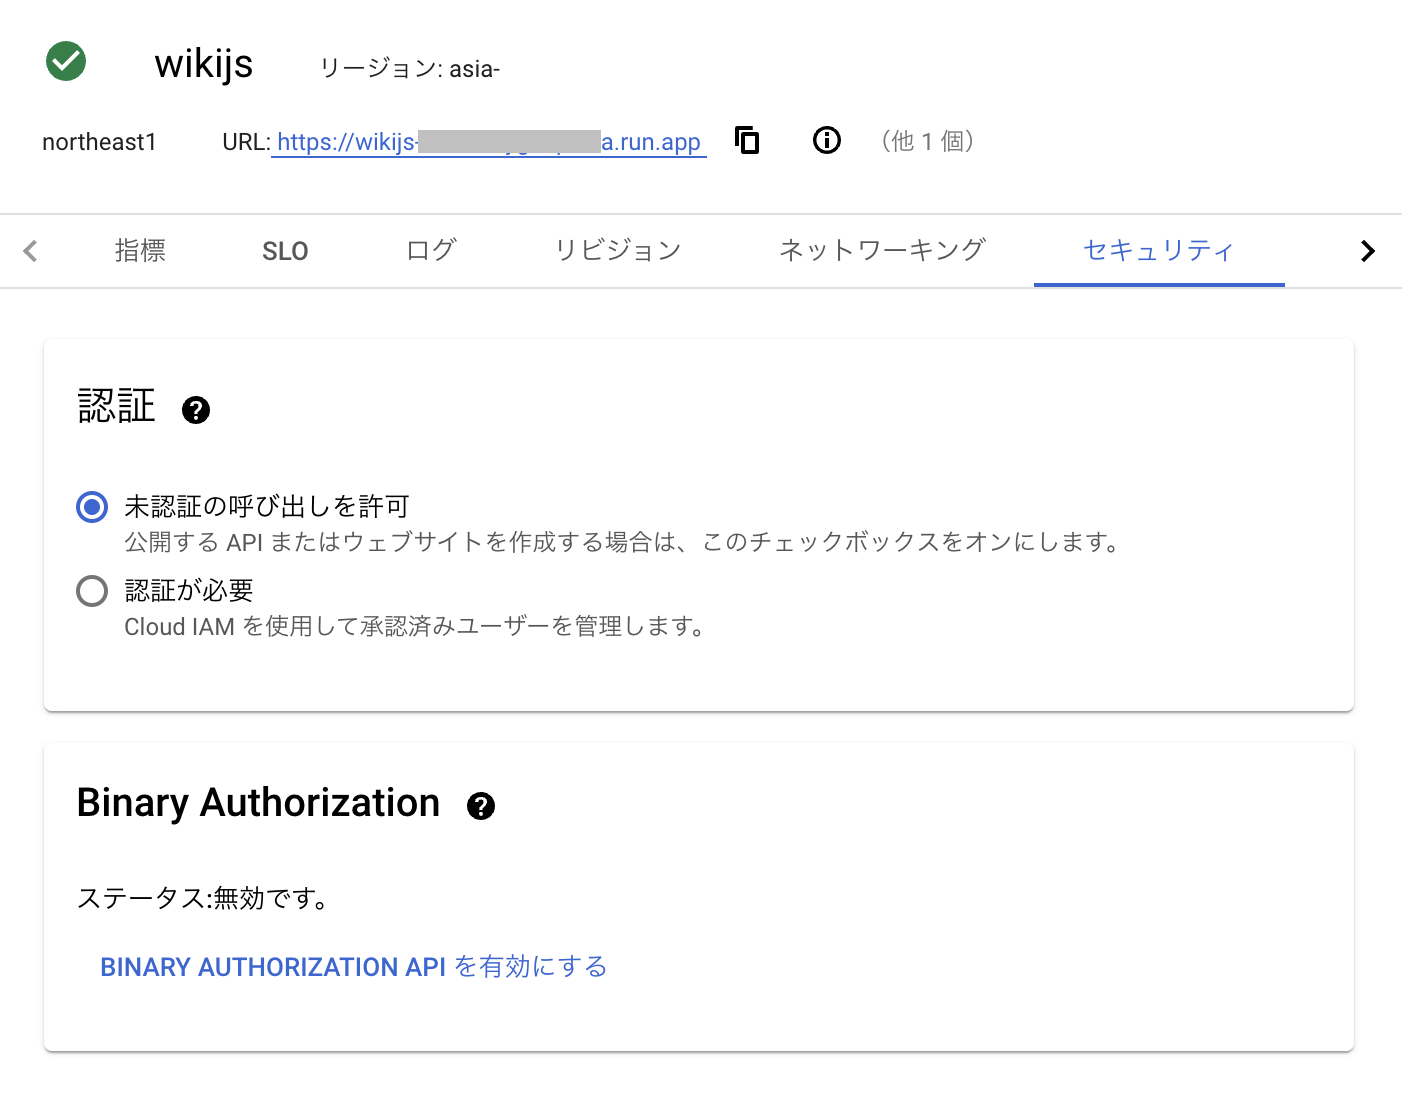Click the セキュリティ tab label

click(1159, 250)
